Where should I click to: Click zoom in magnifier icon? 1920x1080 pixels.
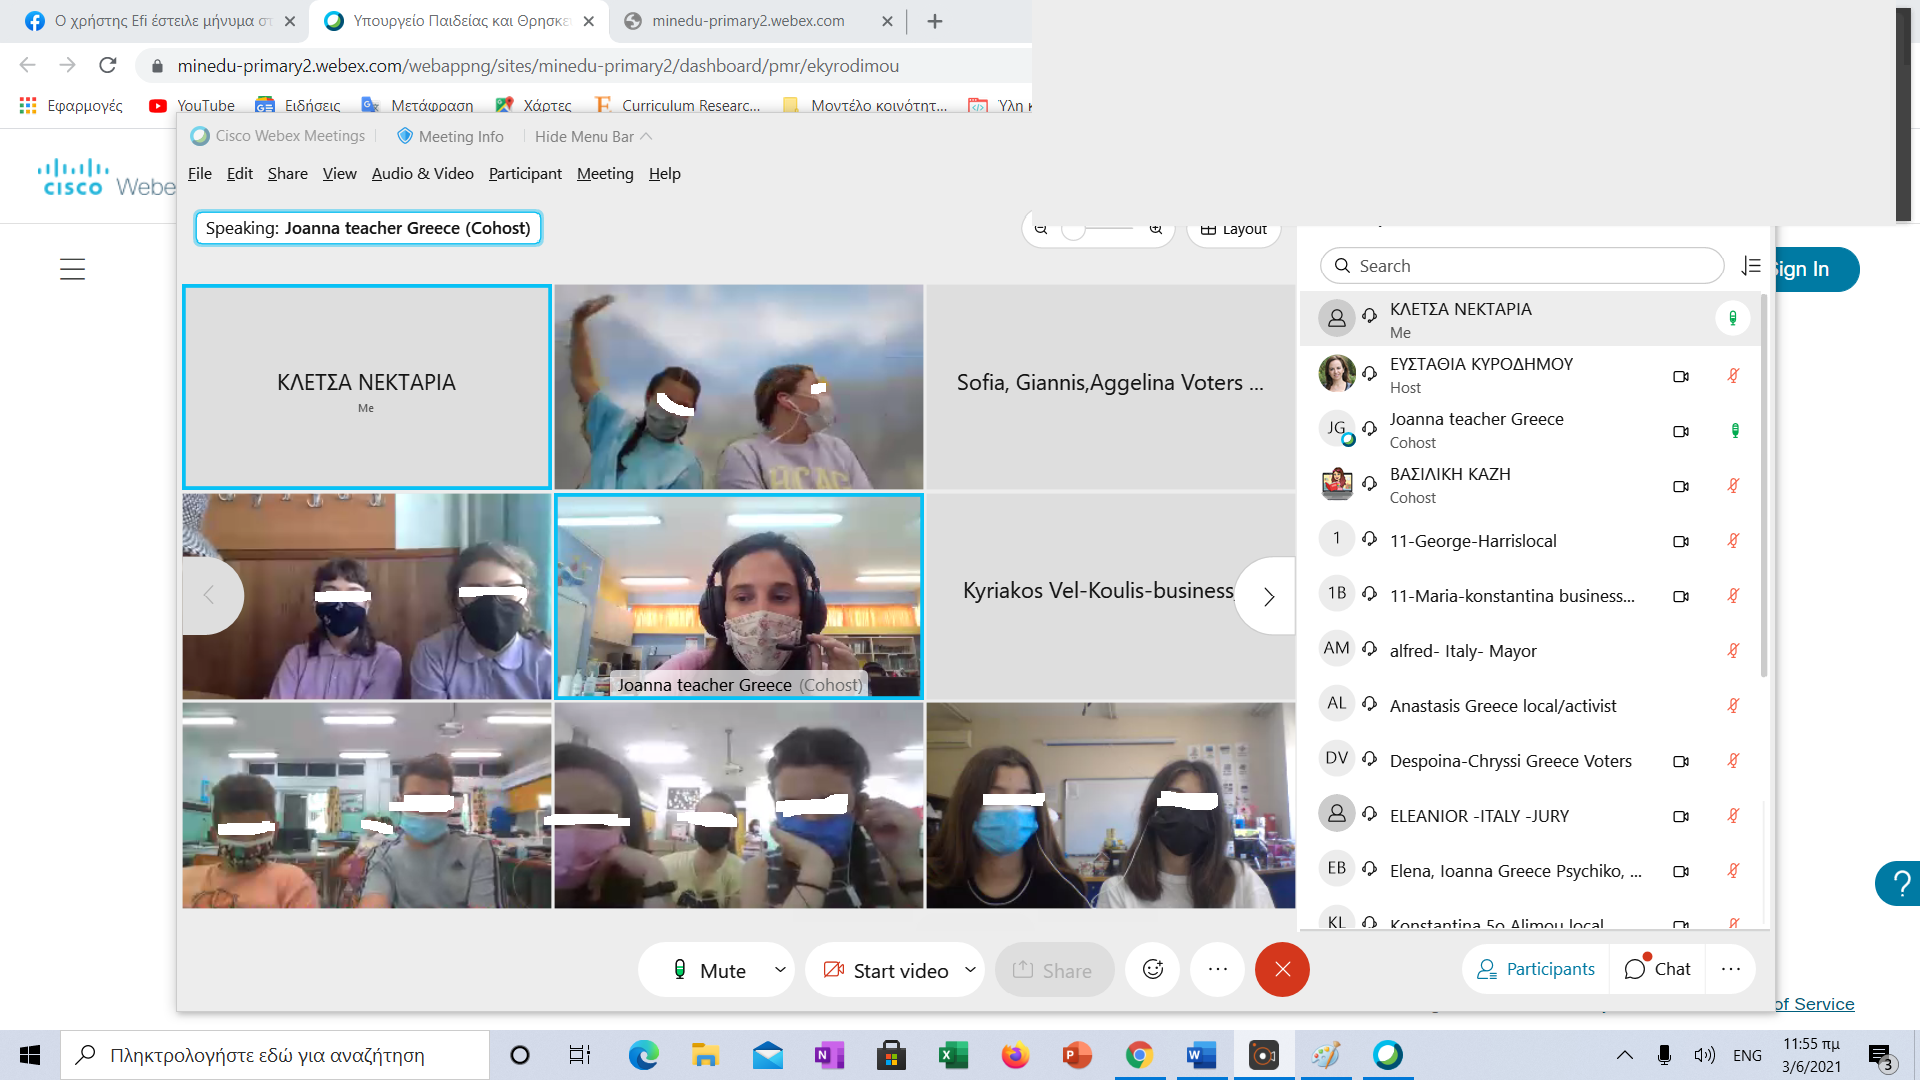(x=1156, y=229)
